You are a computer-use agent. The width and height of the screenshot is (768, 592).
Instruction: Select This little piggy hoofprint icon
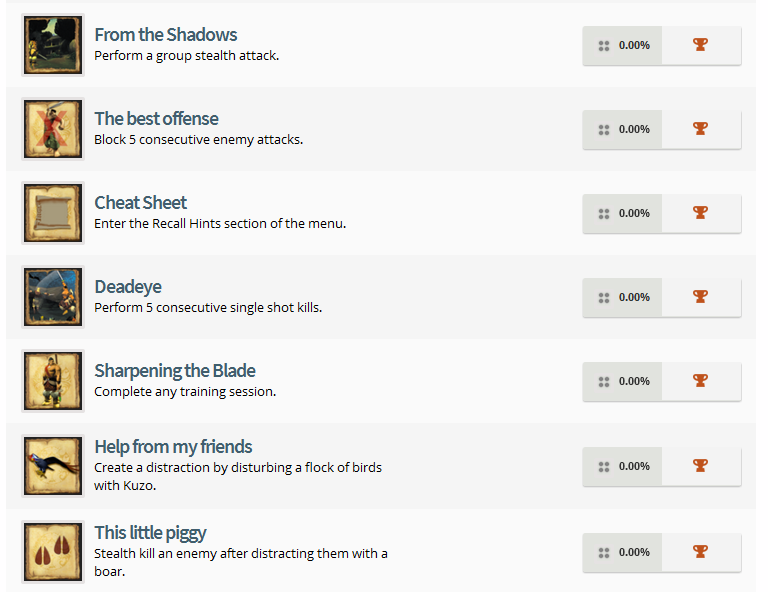pyautogui.click(x=52, y=552)
